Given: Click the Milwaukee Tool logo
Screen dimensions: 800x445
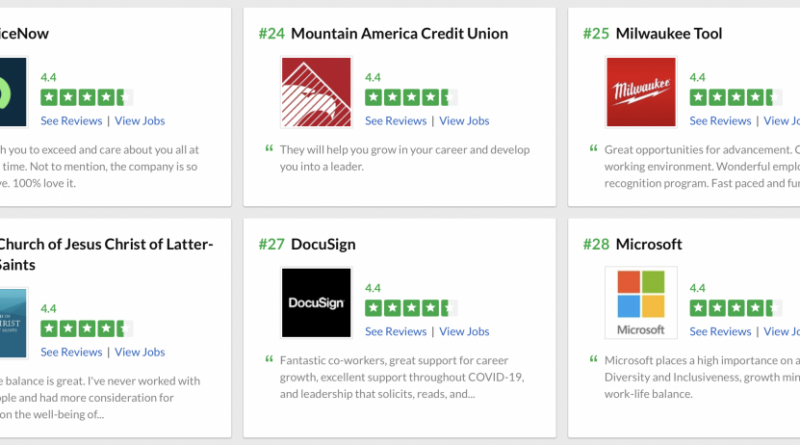Looking at the screenshot, I should 641,92.
